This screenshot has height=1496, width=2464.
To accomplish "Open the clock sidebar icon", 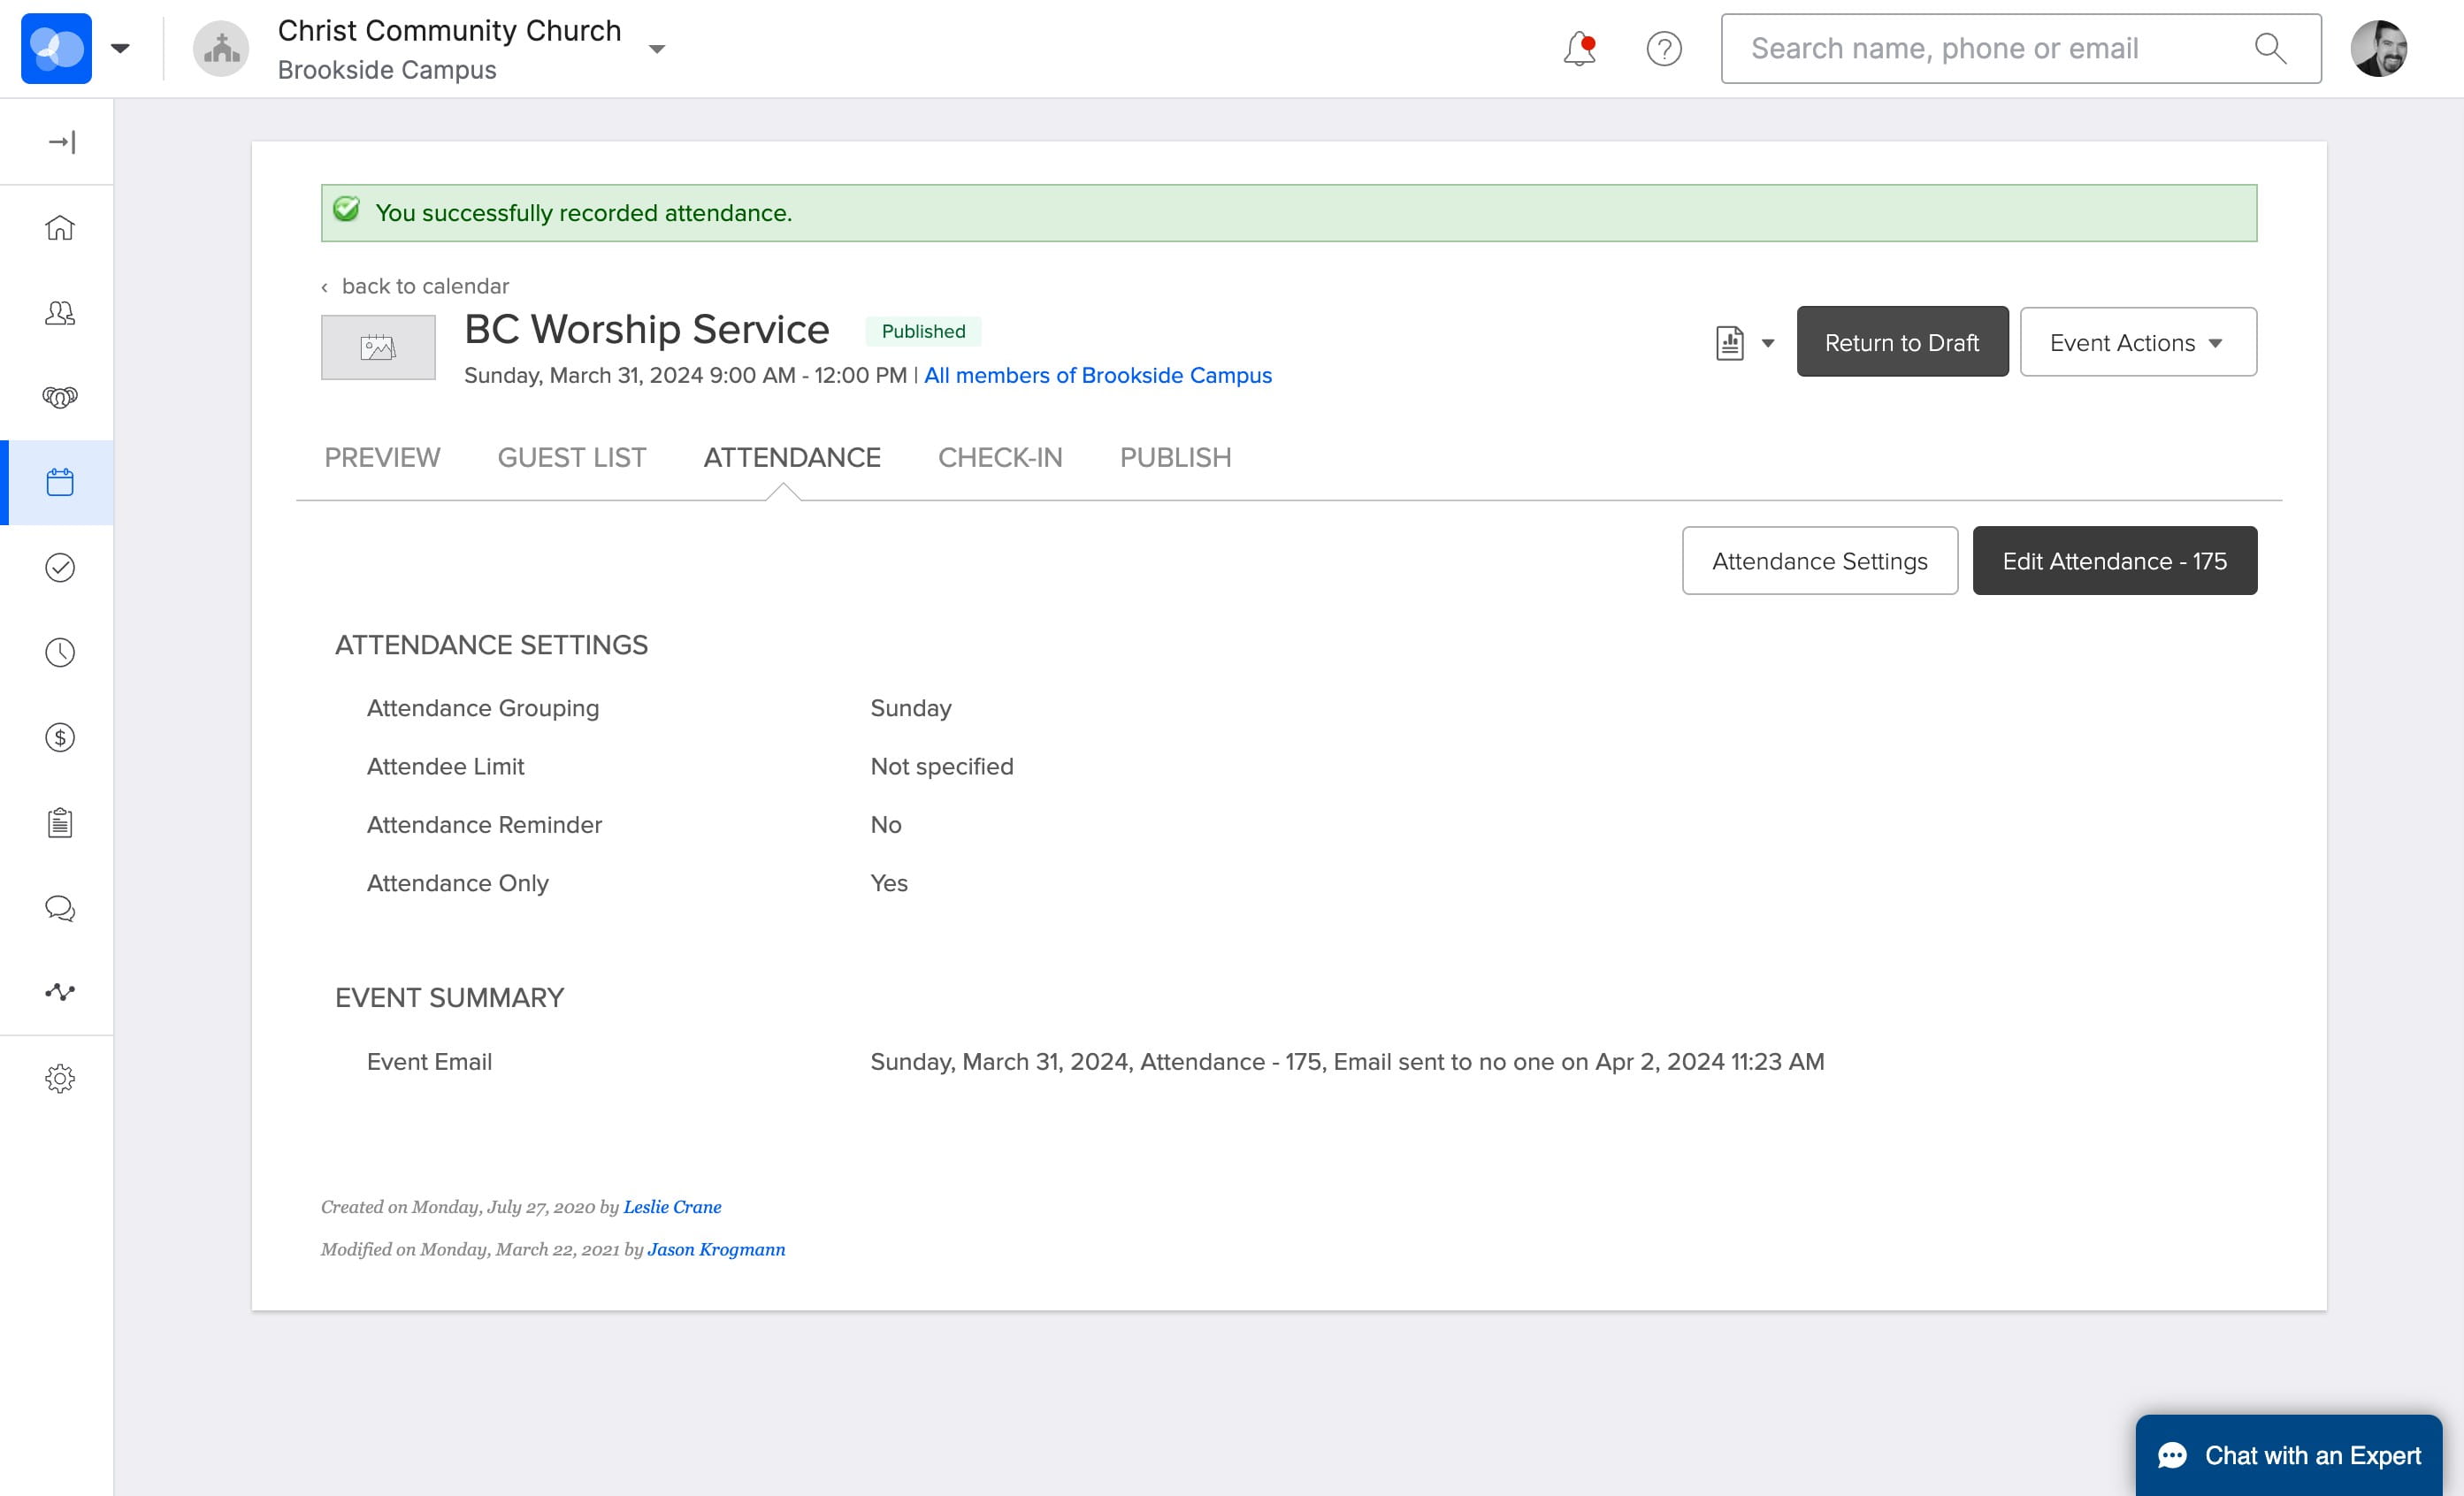I will point(60,653).
